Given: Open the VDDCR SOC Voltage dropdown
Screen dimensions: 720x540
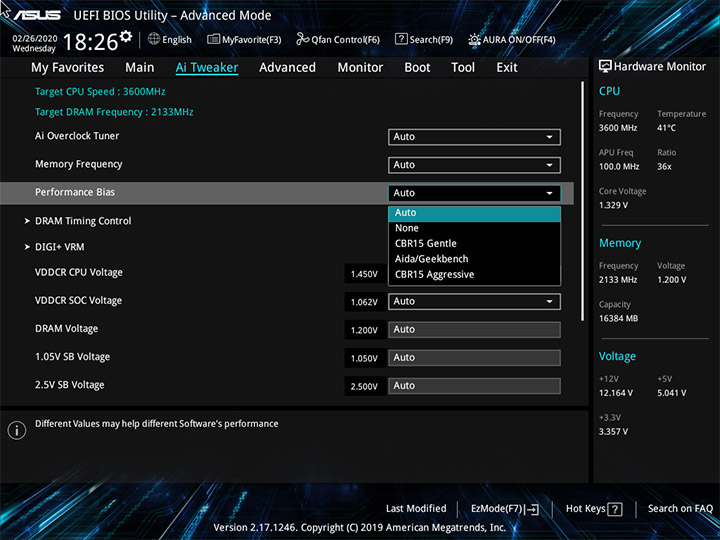Looking at the screenshot, I should click(x=474, y=301).
